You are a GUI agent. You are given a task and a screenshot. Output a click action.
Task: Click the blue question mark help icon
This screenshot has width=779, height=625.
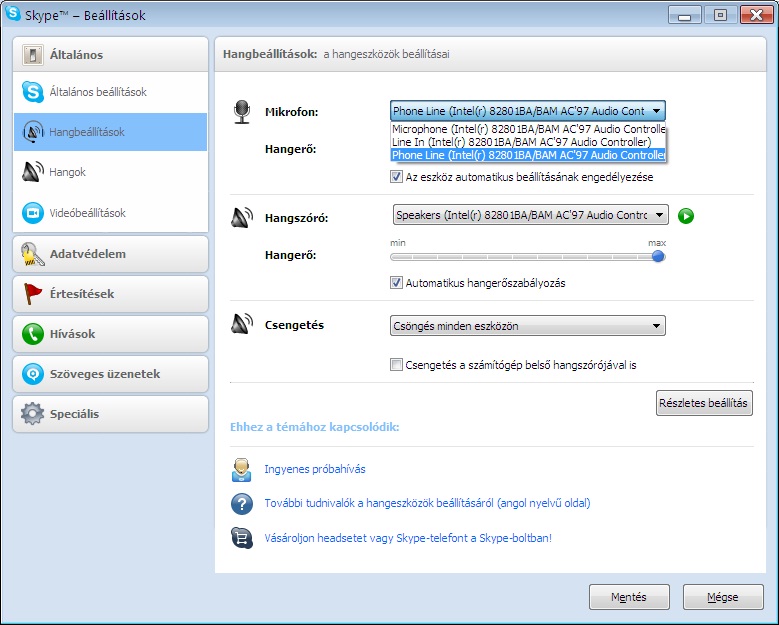[242, 504]
